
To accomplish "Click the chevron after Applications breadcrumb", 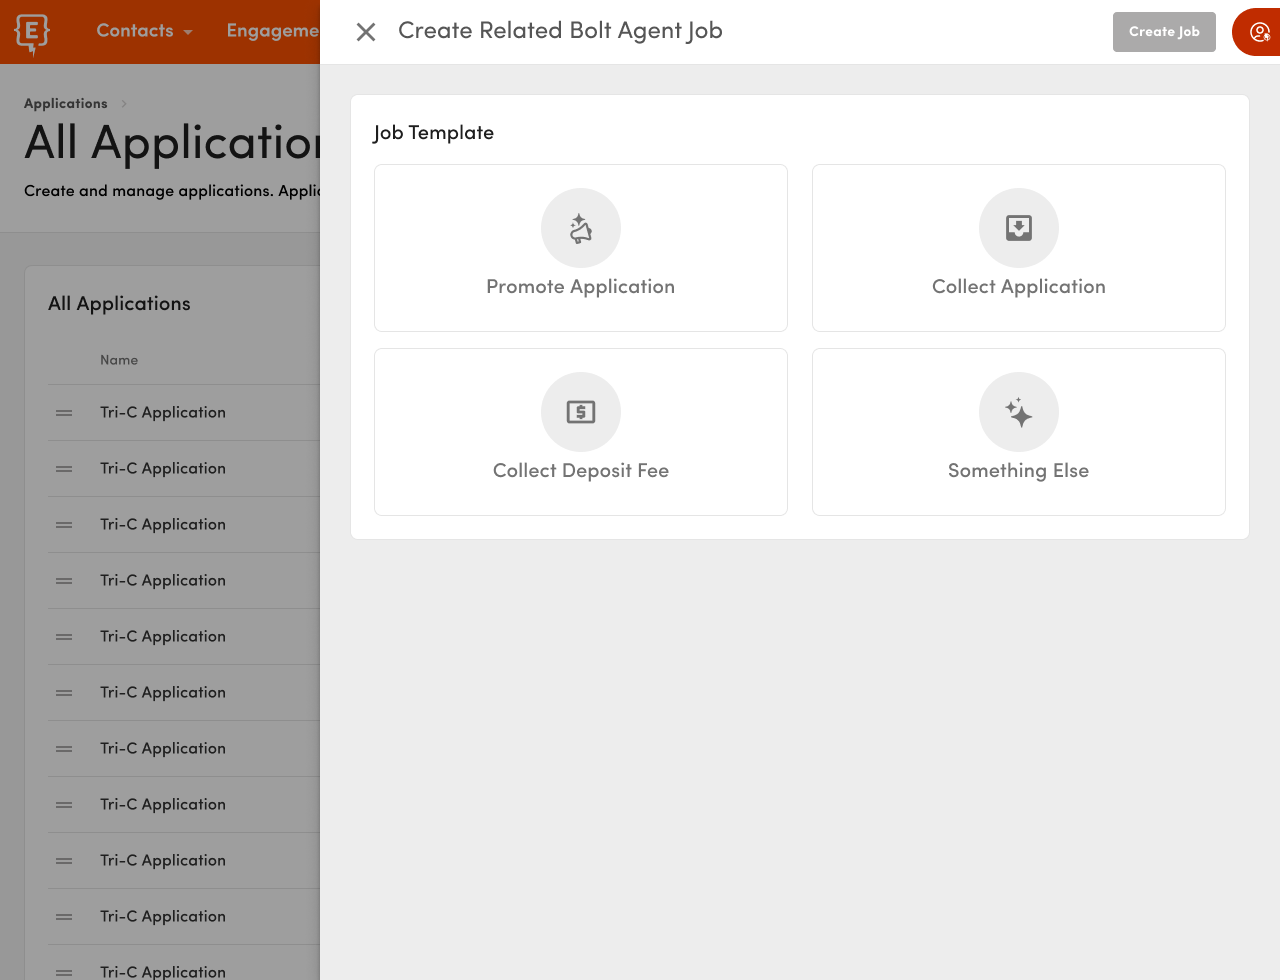I will tap(123, 103).
